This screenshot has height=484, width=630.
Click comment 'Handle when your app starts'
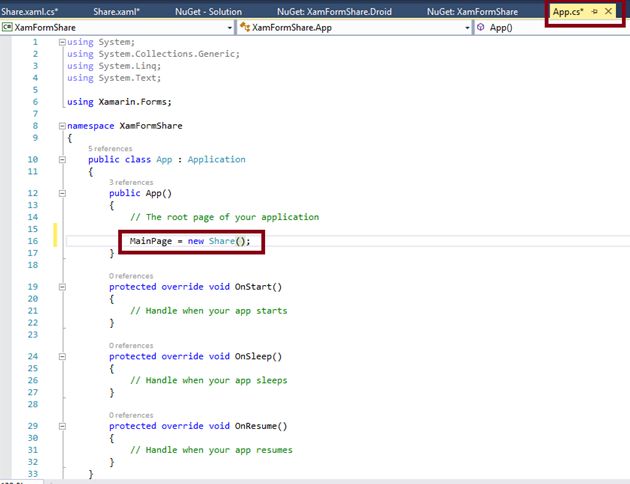(x=209, y=311)
